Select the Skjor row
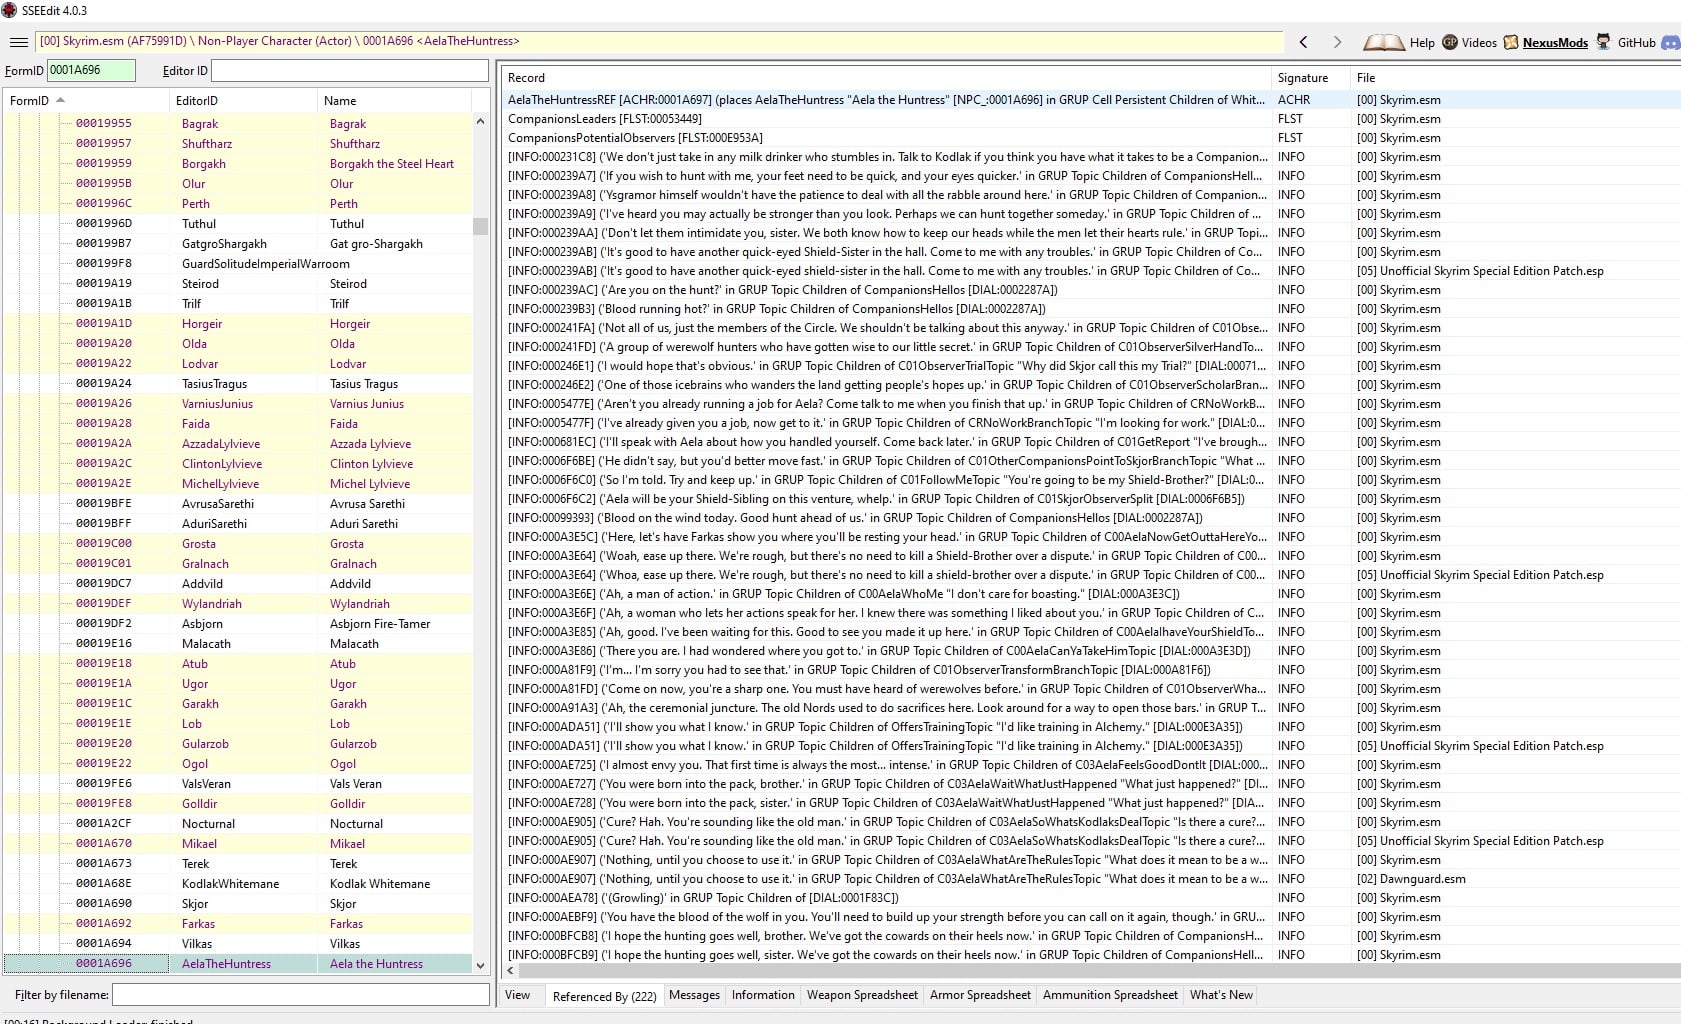The height and width of the screenshot is (1024, 1681). pos(238,903)
